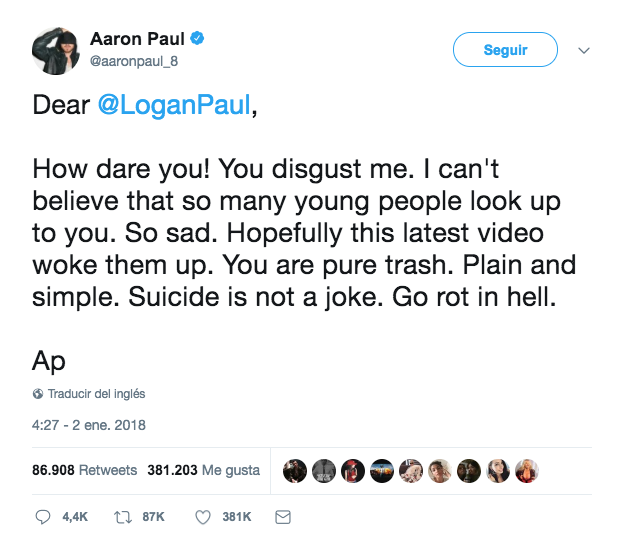View the 86.908 Retweets list

pos(85,470)
